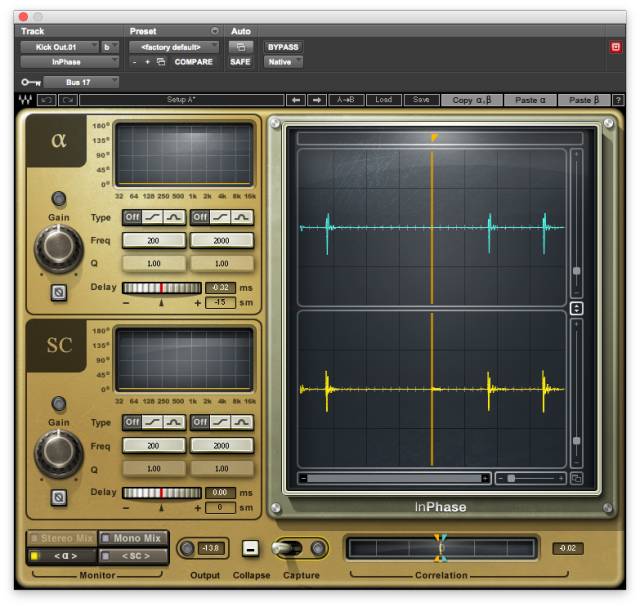Click the horizontal zoom slider under waveforms
Image resolution: width=640 pixels, height=607 pixels.
531,478
